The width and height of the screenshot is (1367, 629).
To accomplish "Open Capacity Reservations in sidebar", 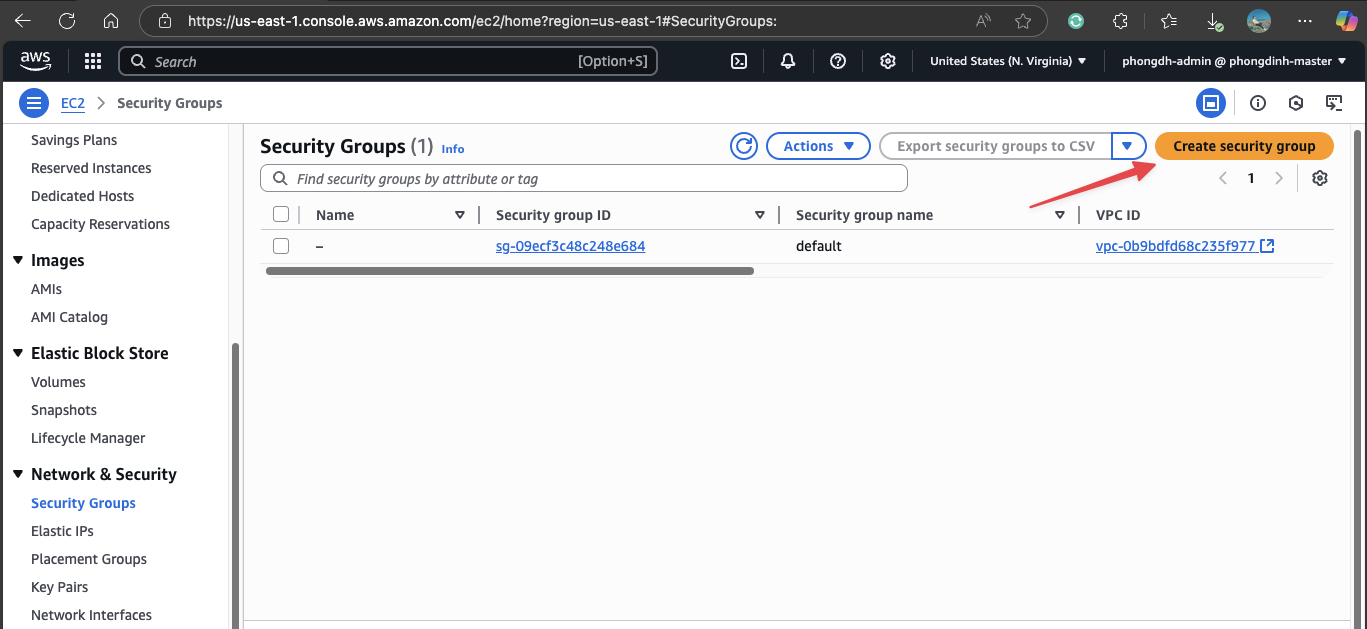I will [x=100, y=224].
